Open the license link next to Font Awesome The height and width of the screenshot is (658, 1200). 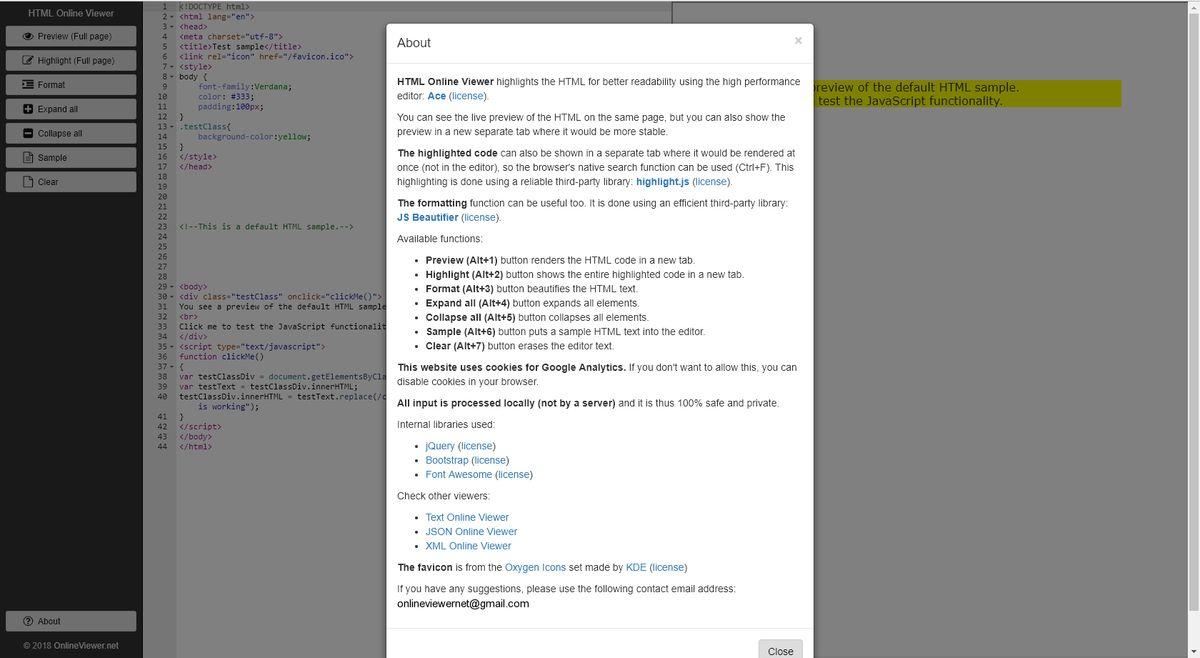514,475
